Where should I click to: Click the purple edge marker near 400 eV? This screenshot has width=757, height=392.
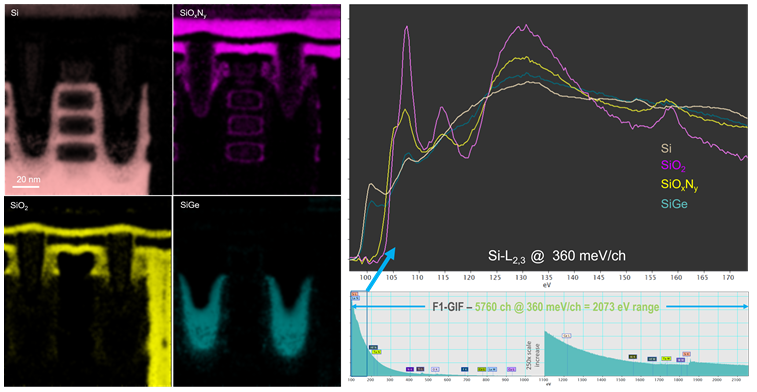410,369
